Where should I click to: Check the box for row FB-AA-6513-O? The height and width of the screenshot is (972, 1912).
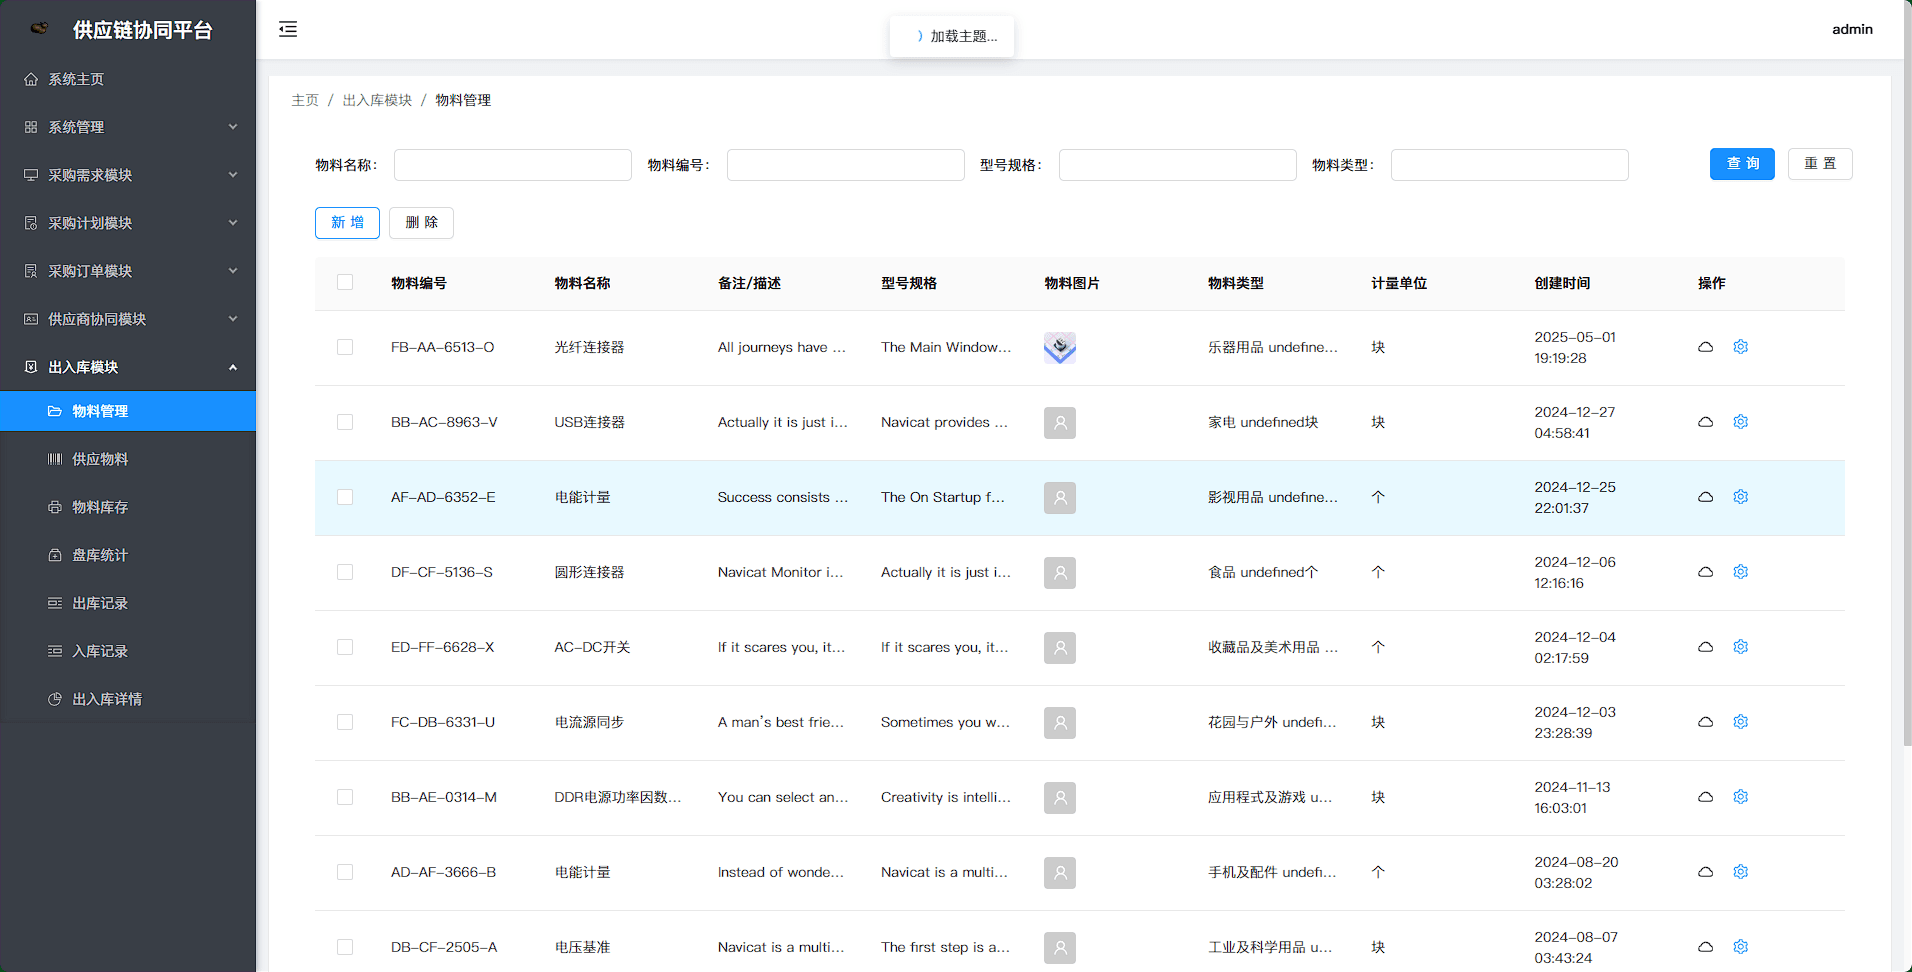345,347
